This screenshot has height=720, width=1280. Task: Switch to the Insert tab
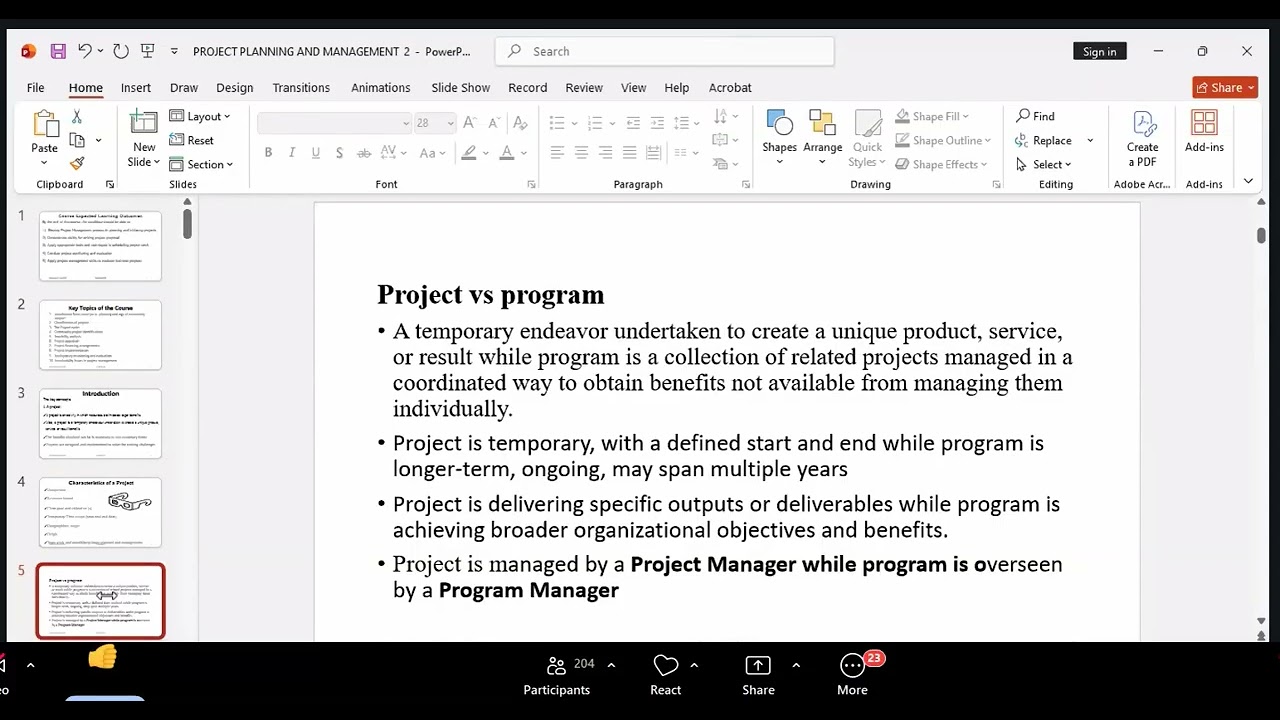point(136,88)
